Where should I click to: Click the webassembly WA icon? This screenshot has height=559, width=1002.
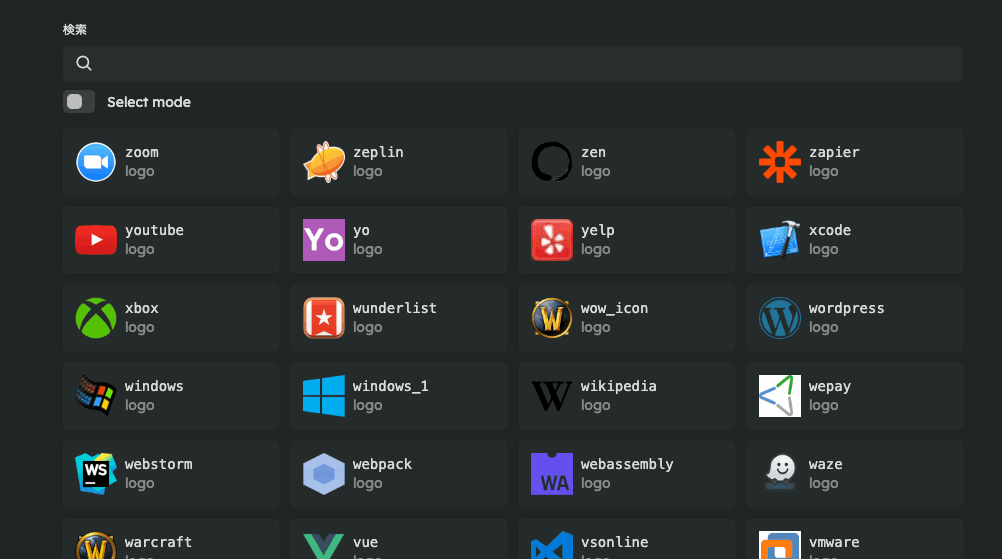551,474
